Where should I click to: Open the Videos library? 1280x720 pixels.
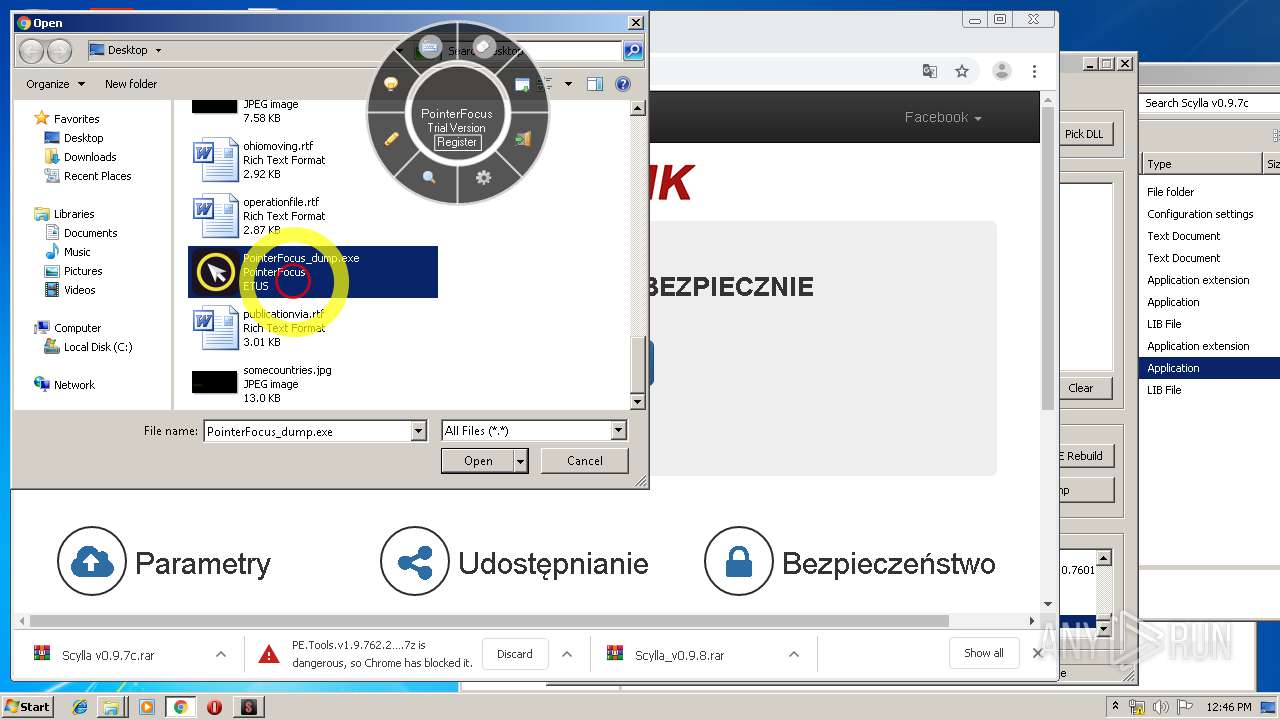[79, 290]
